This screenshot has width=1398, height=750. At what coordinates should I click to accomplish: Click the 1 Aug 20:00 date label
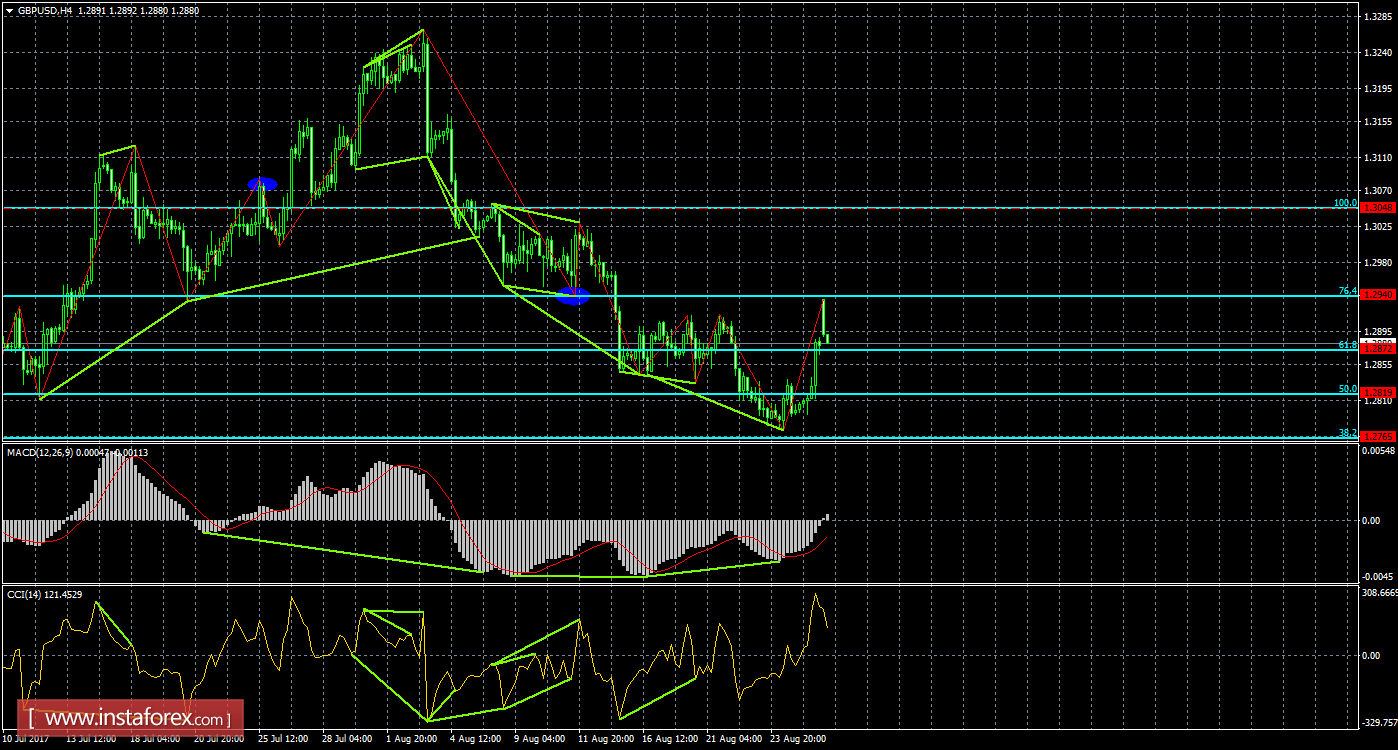409,739
